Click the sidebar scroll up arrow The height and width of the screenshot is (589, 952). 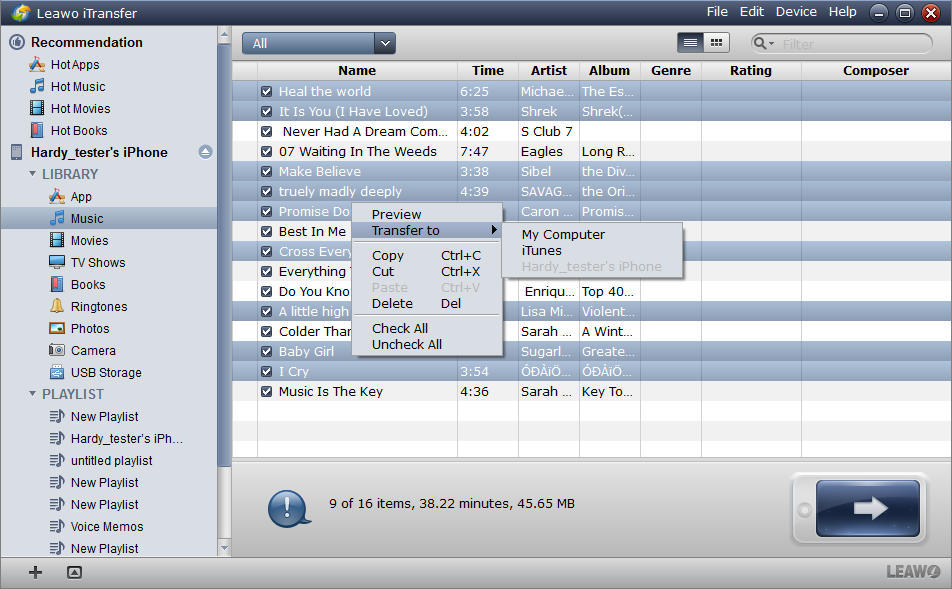pos(224,35)
